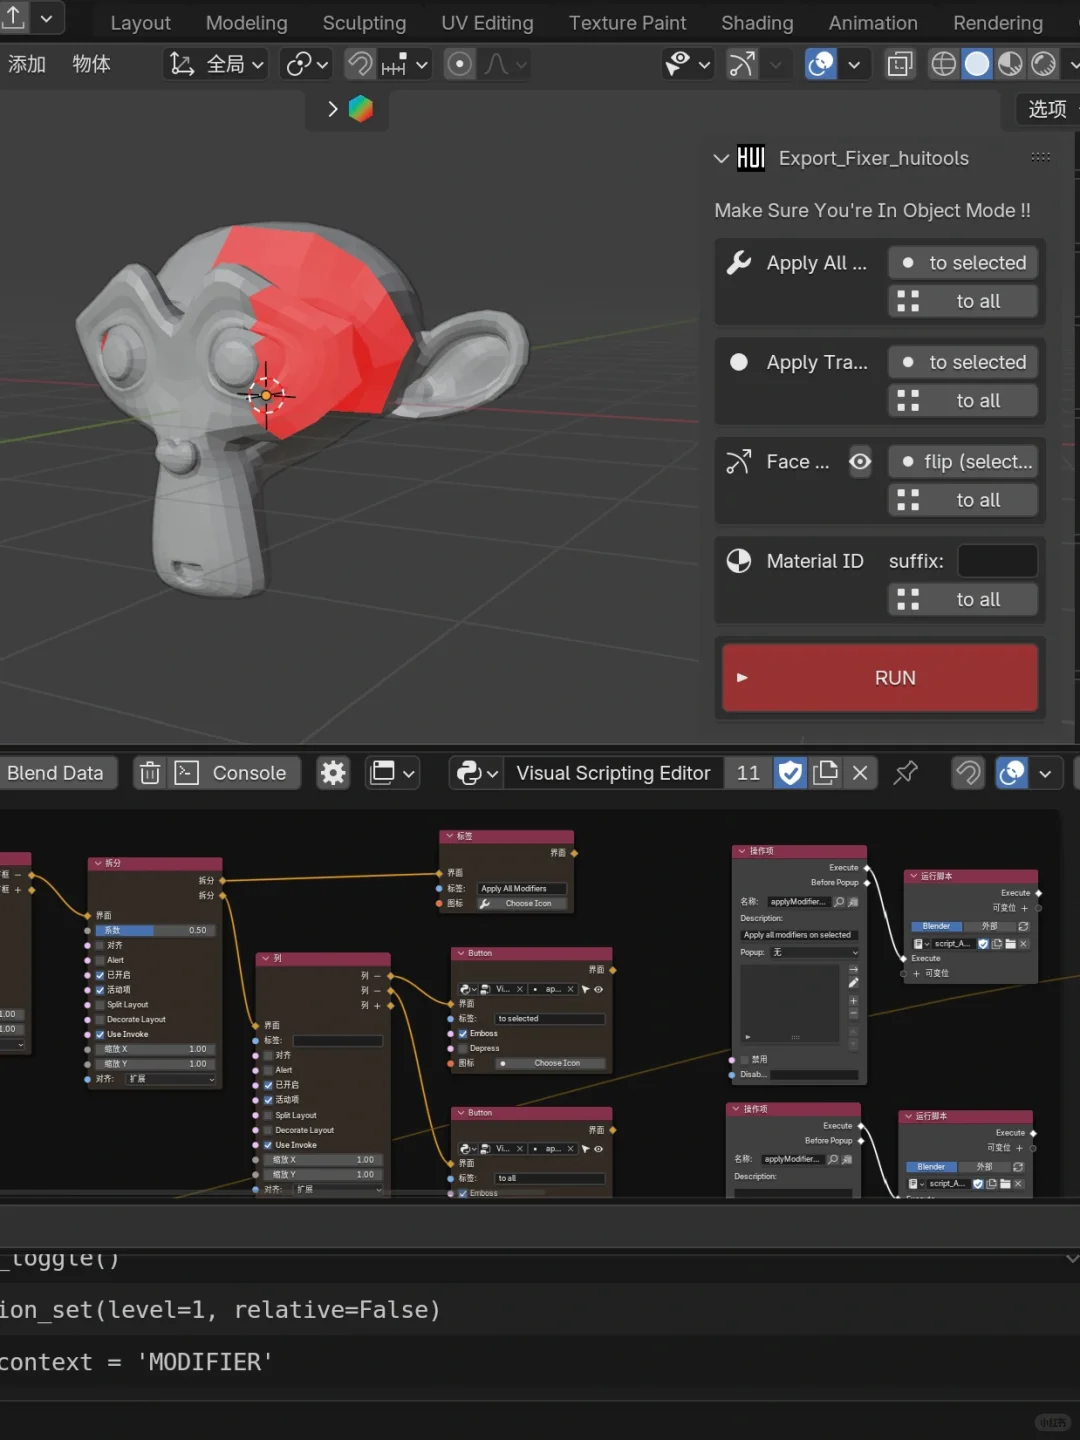Toggle viewport overlays in 3D view header

point(821,65)
